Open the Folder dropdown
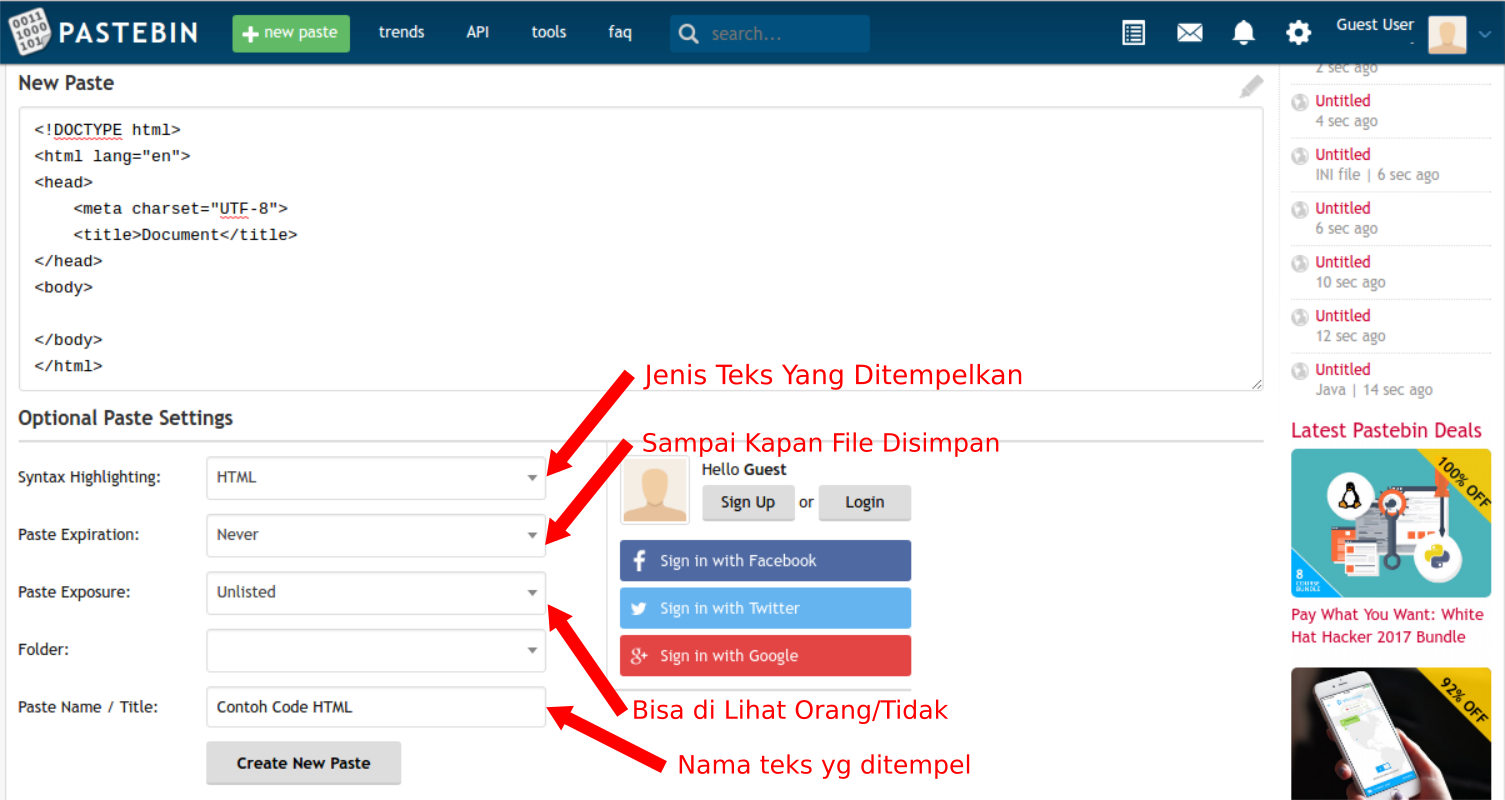Screen dimensions: 1505x800 (x=376, y=650)
